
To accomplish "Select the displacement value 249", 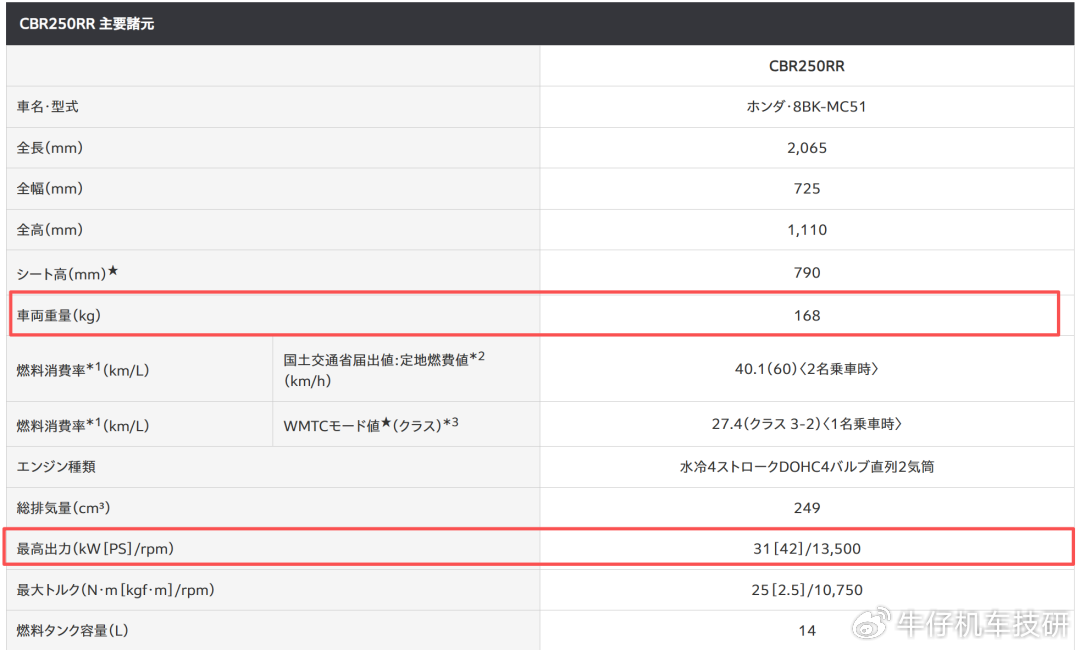I will pyautogui.click(x=807, y=508).
